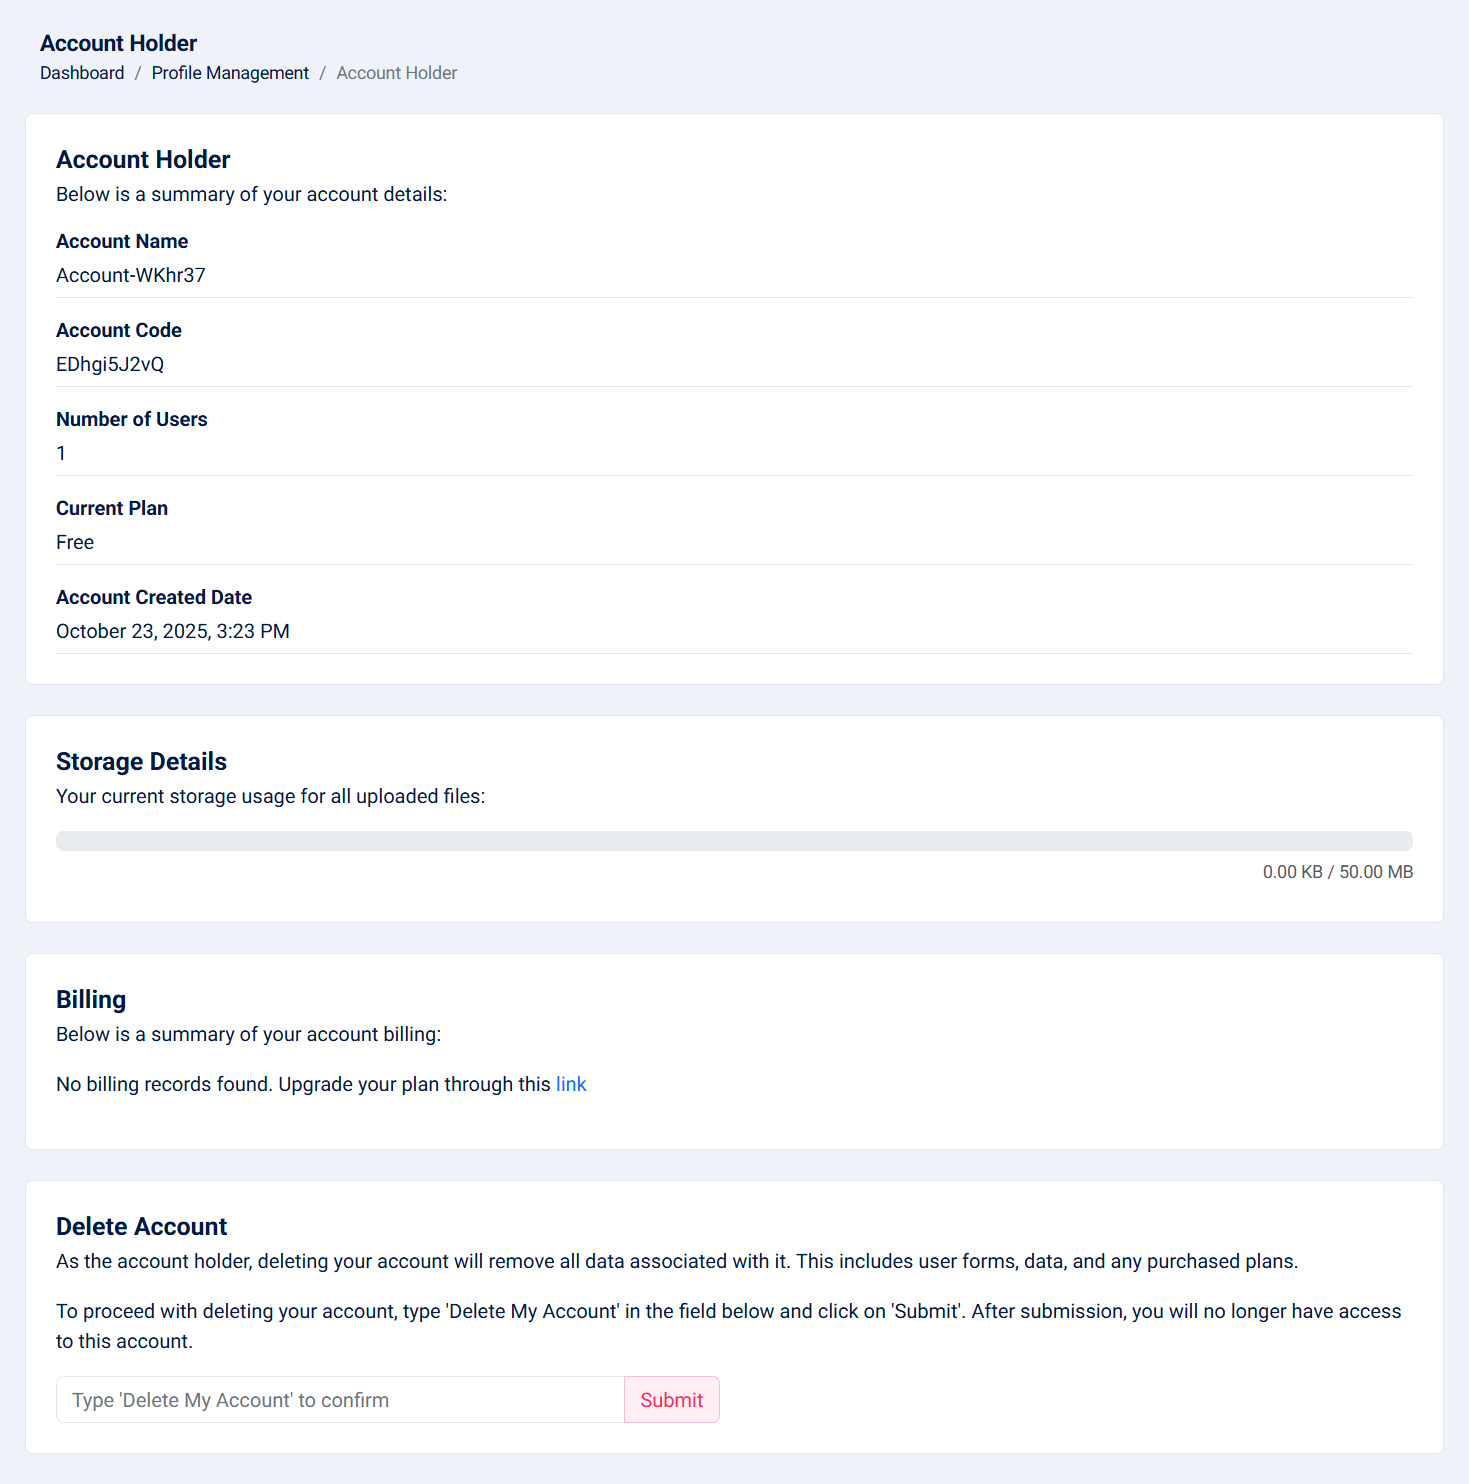Click the Current Plan value Free
This screenshot has height=1484, width=1469.
[x=75, y=542]
